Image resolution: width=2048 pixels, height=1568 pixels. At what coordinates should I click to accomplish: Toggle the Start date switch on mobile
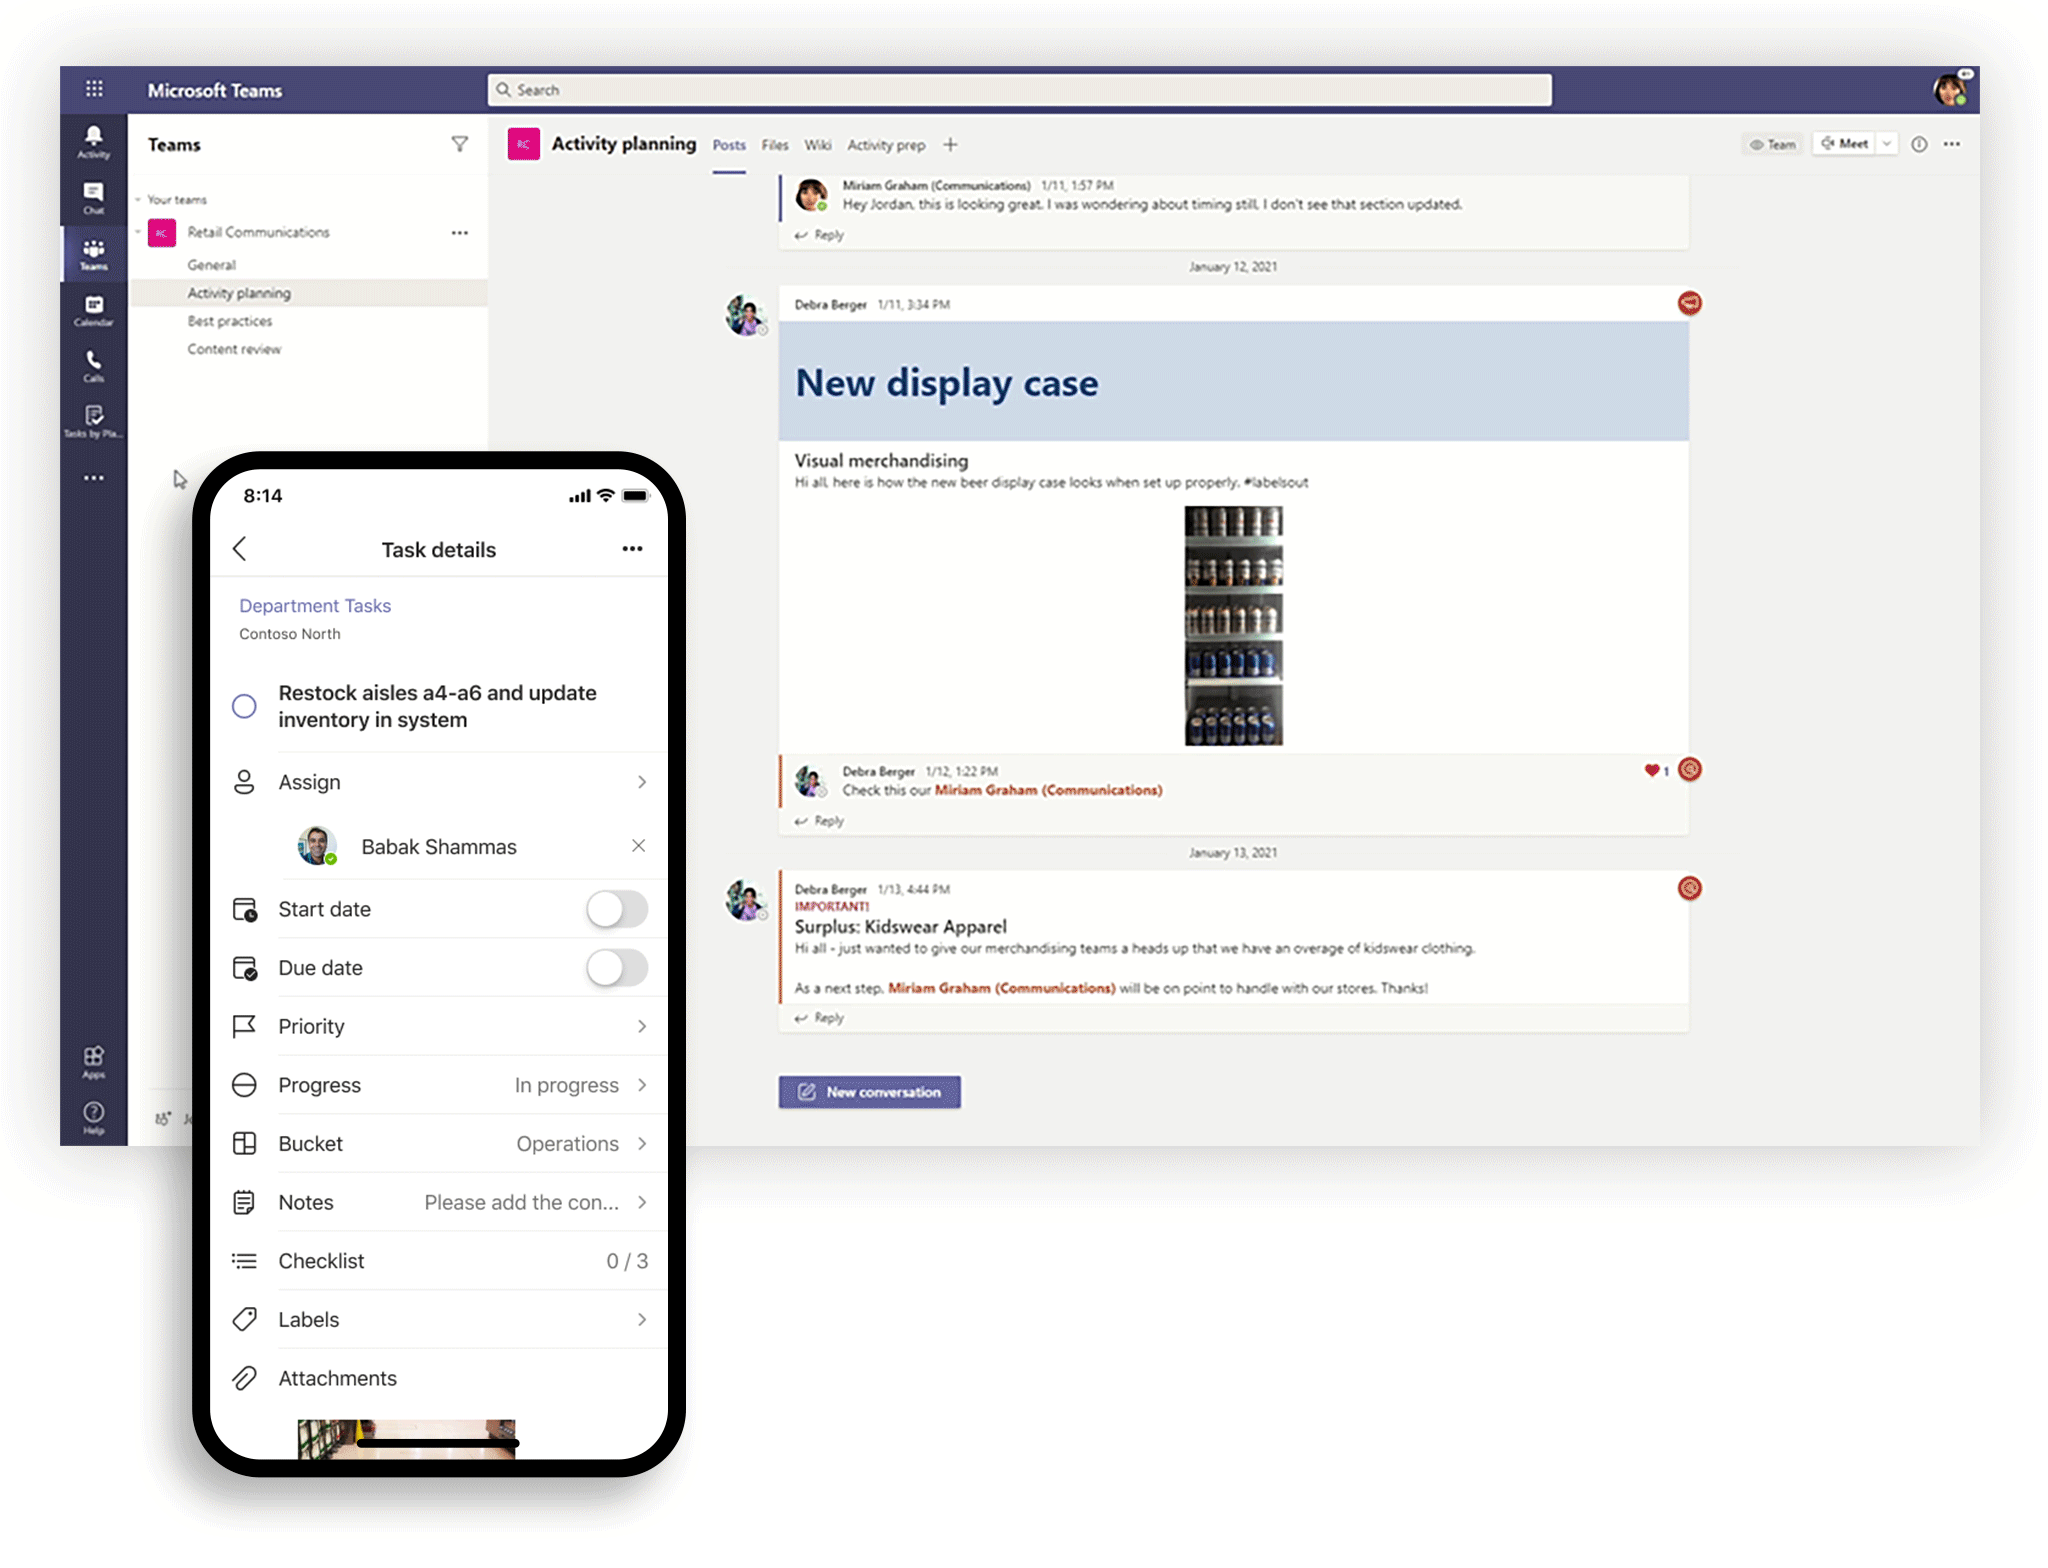click(x=616, y=908)
